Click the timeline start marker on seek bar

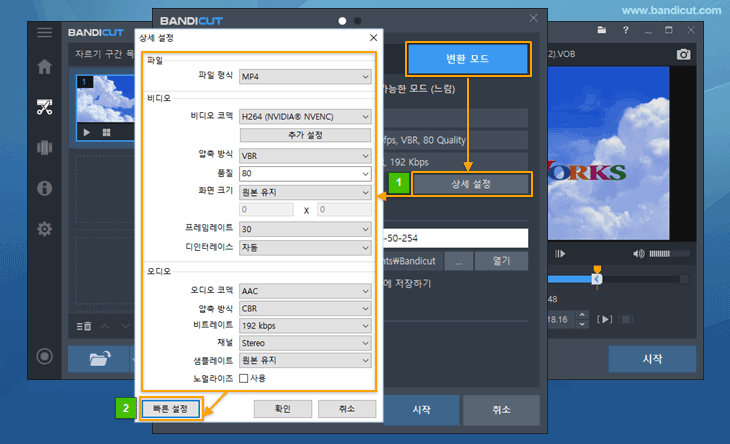597,278
